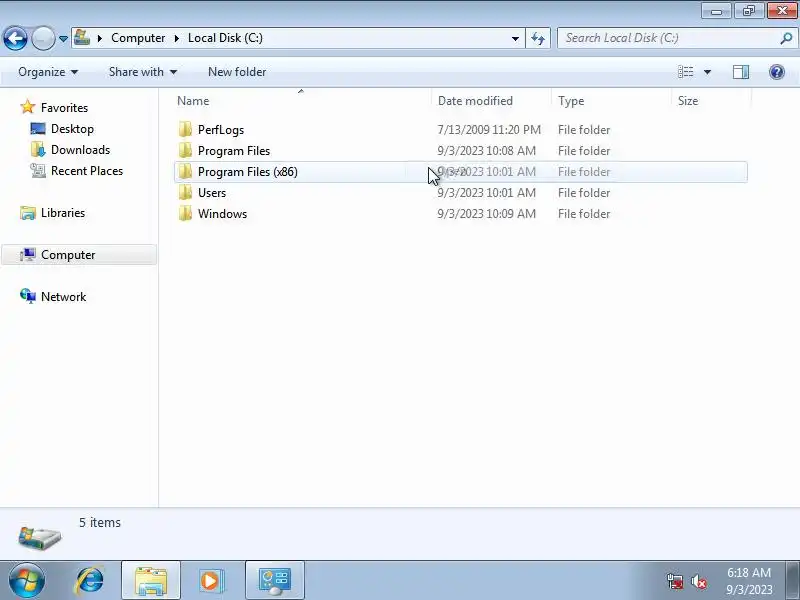Screen dimensions: 800x600
Task: Select the PerfLogs folder icon
Action: coord(185,130)
